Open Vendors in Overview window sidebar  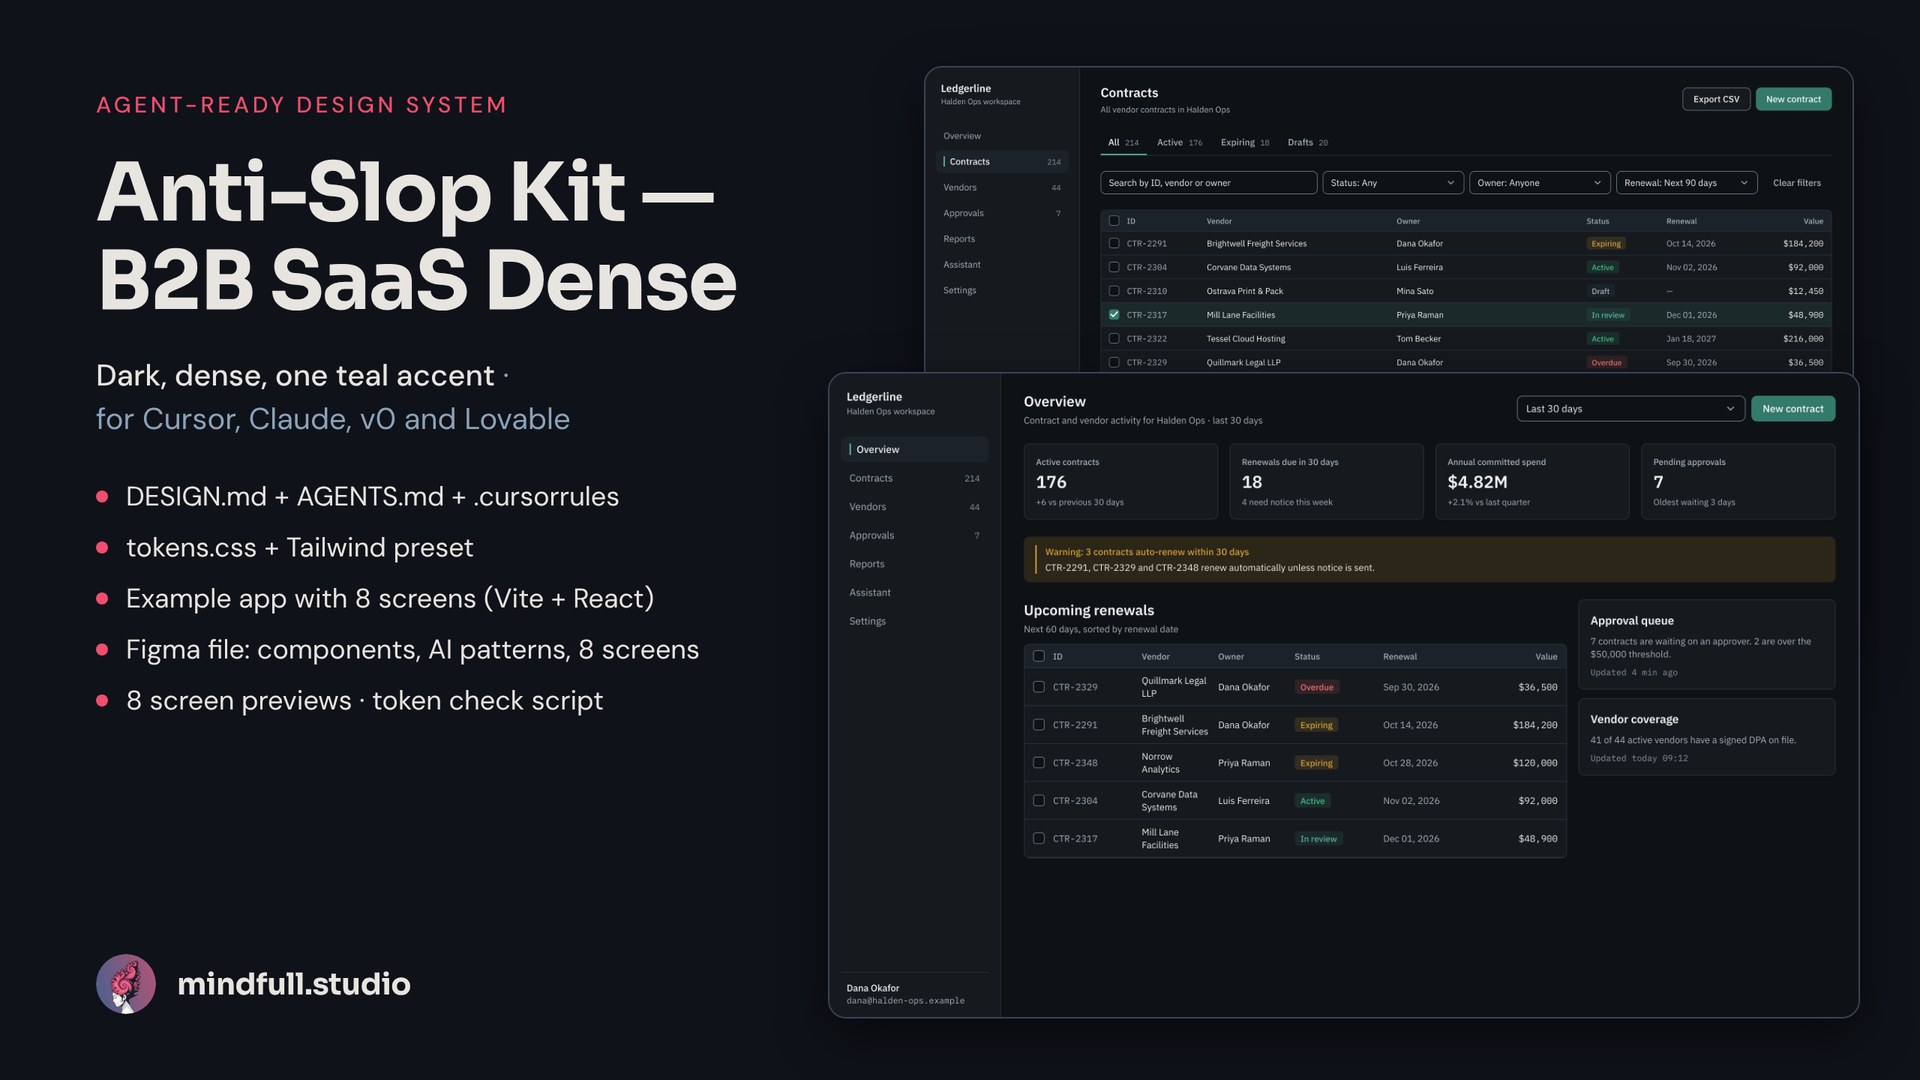click(914, 507)
